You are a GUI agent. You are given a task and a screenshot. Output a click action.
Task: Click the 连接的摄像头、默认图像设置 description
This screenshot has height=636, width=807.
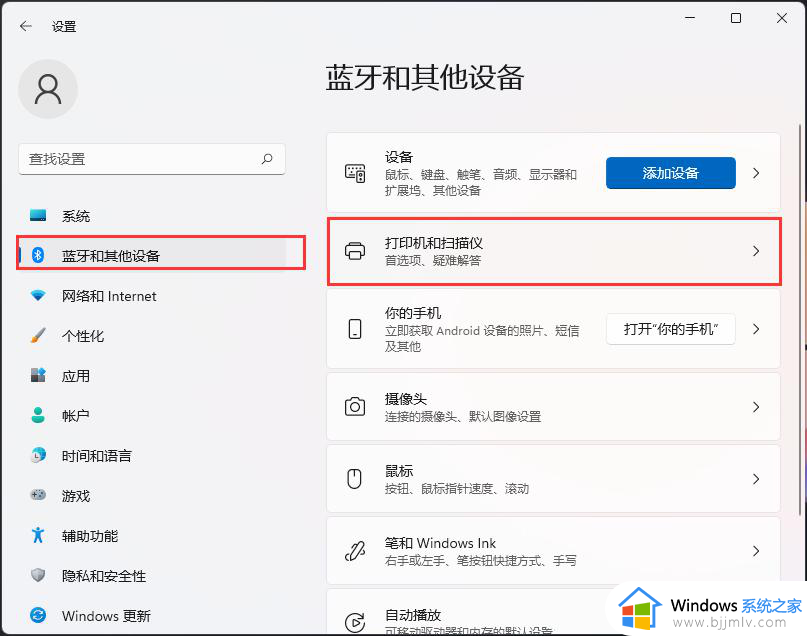463,416
